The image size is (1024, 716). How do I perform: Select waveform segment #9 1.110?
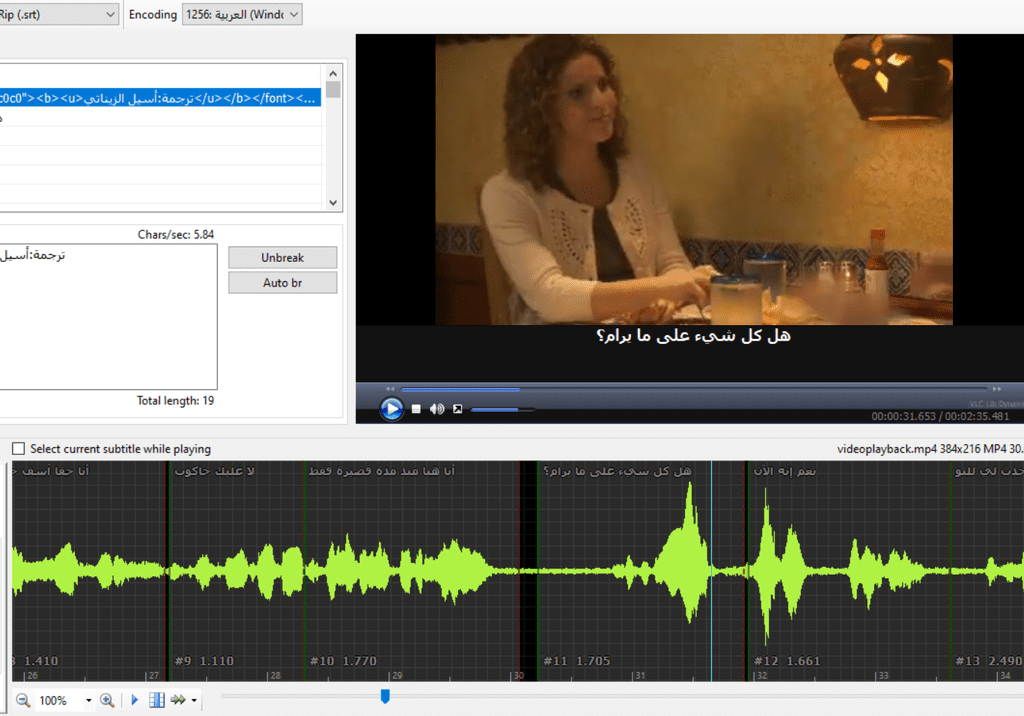click(236, 572)
